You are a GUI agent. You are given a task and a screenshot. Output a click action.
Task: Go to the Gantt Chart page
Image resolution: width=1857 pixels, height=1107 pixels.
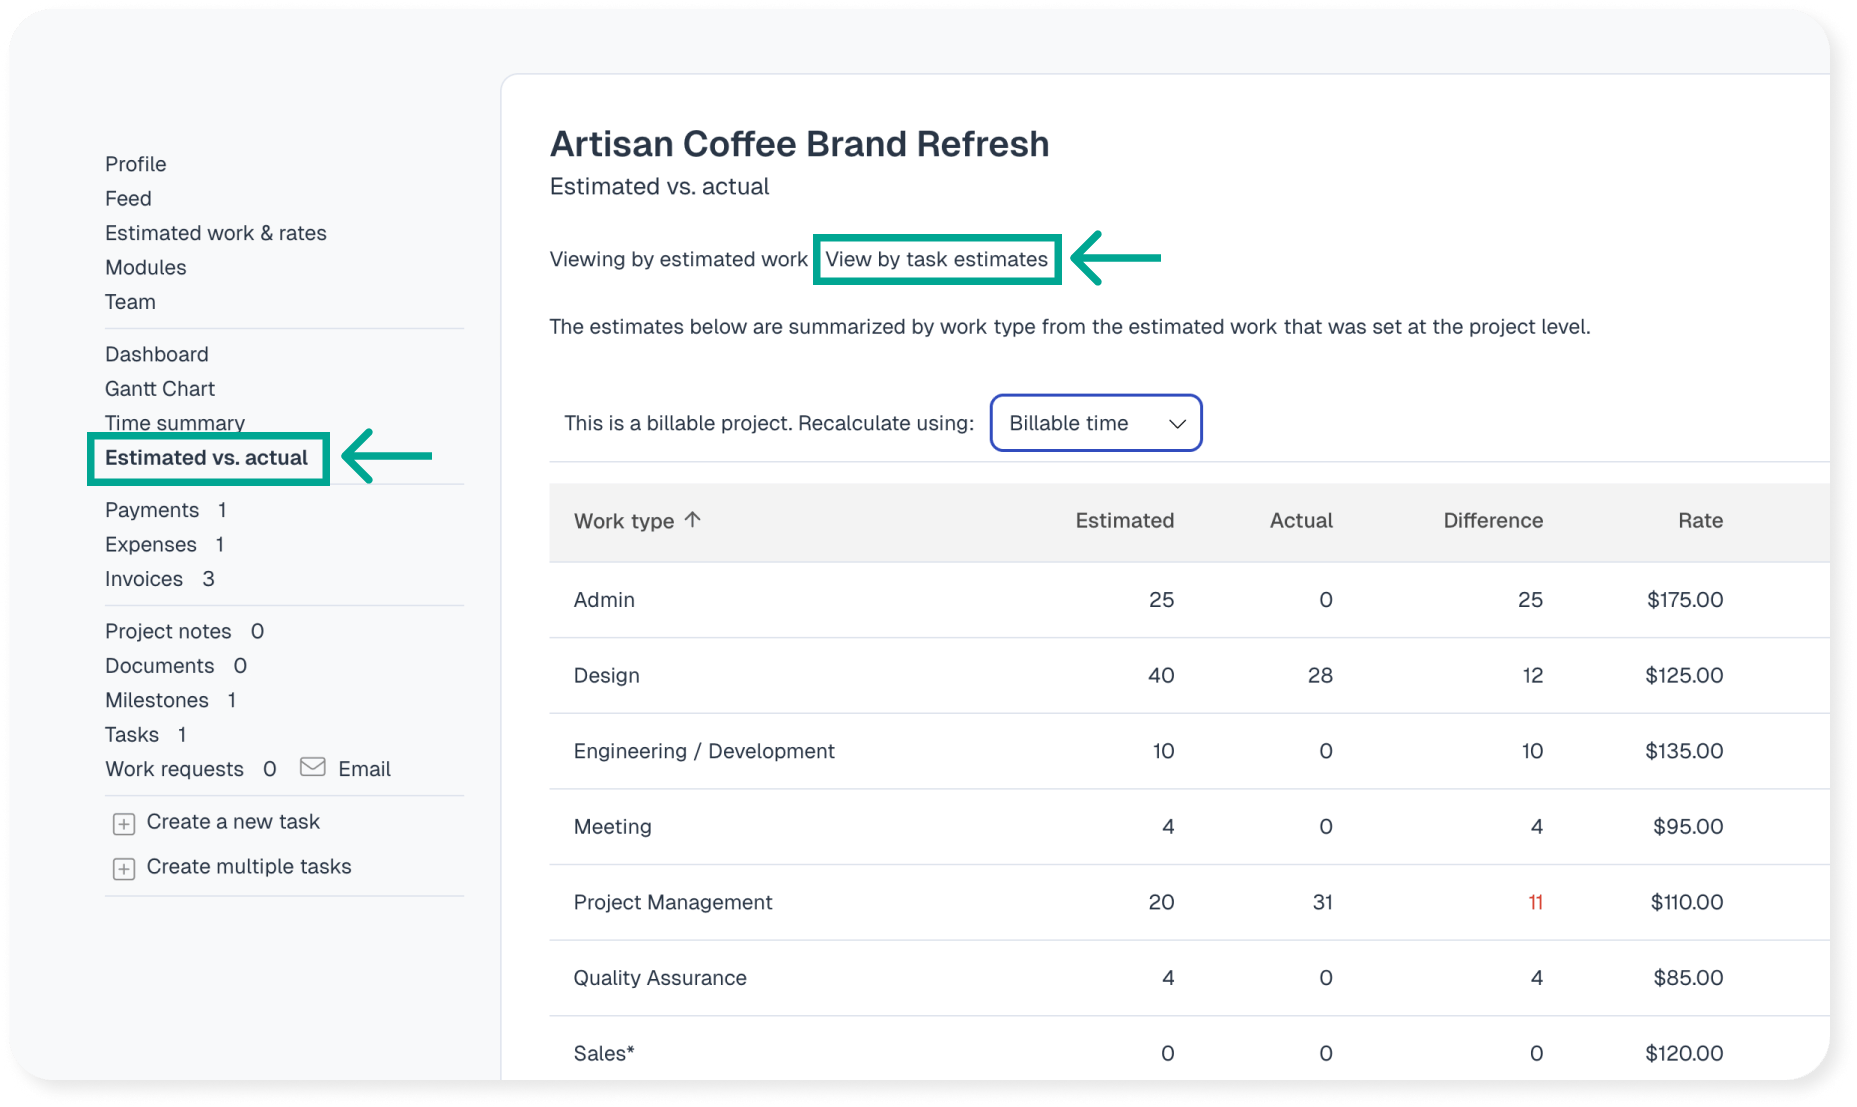(x=160, y=389)
